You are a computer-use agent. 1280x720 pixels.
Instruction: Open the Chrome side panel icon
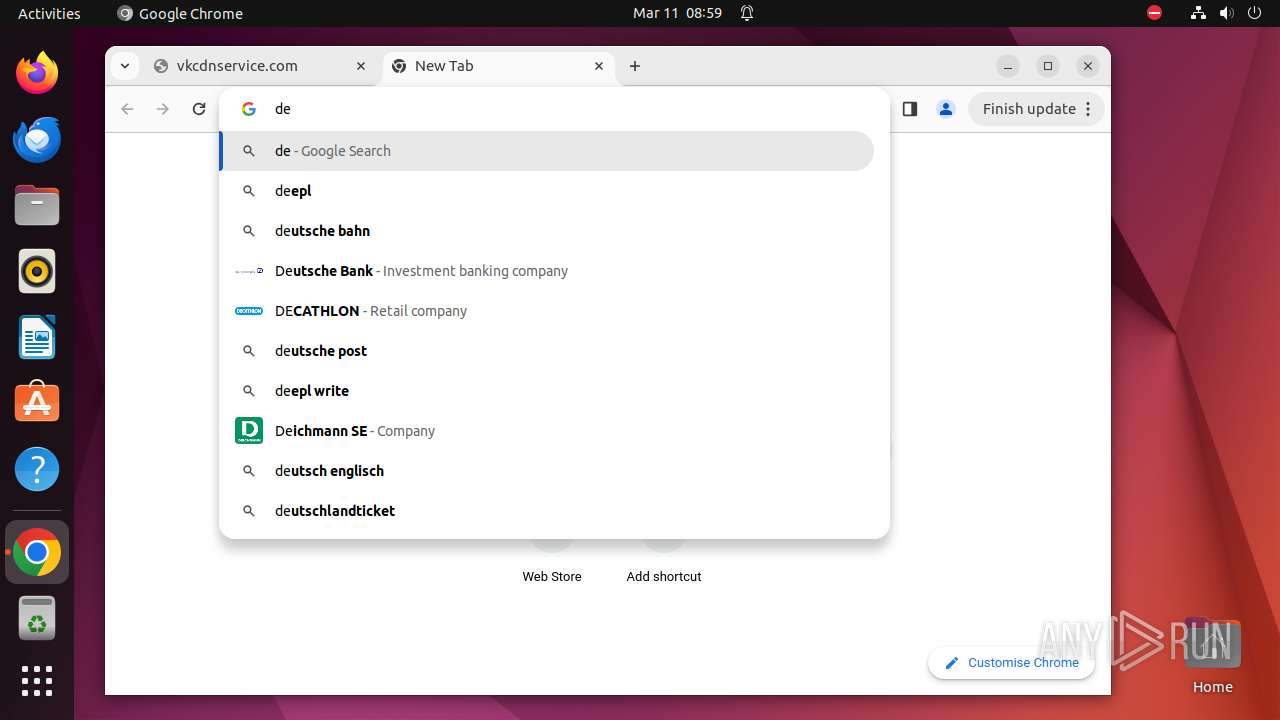point(909,109)
